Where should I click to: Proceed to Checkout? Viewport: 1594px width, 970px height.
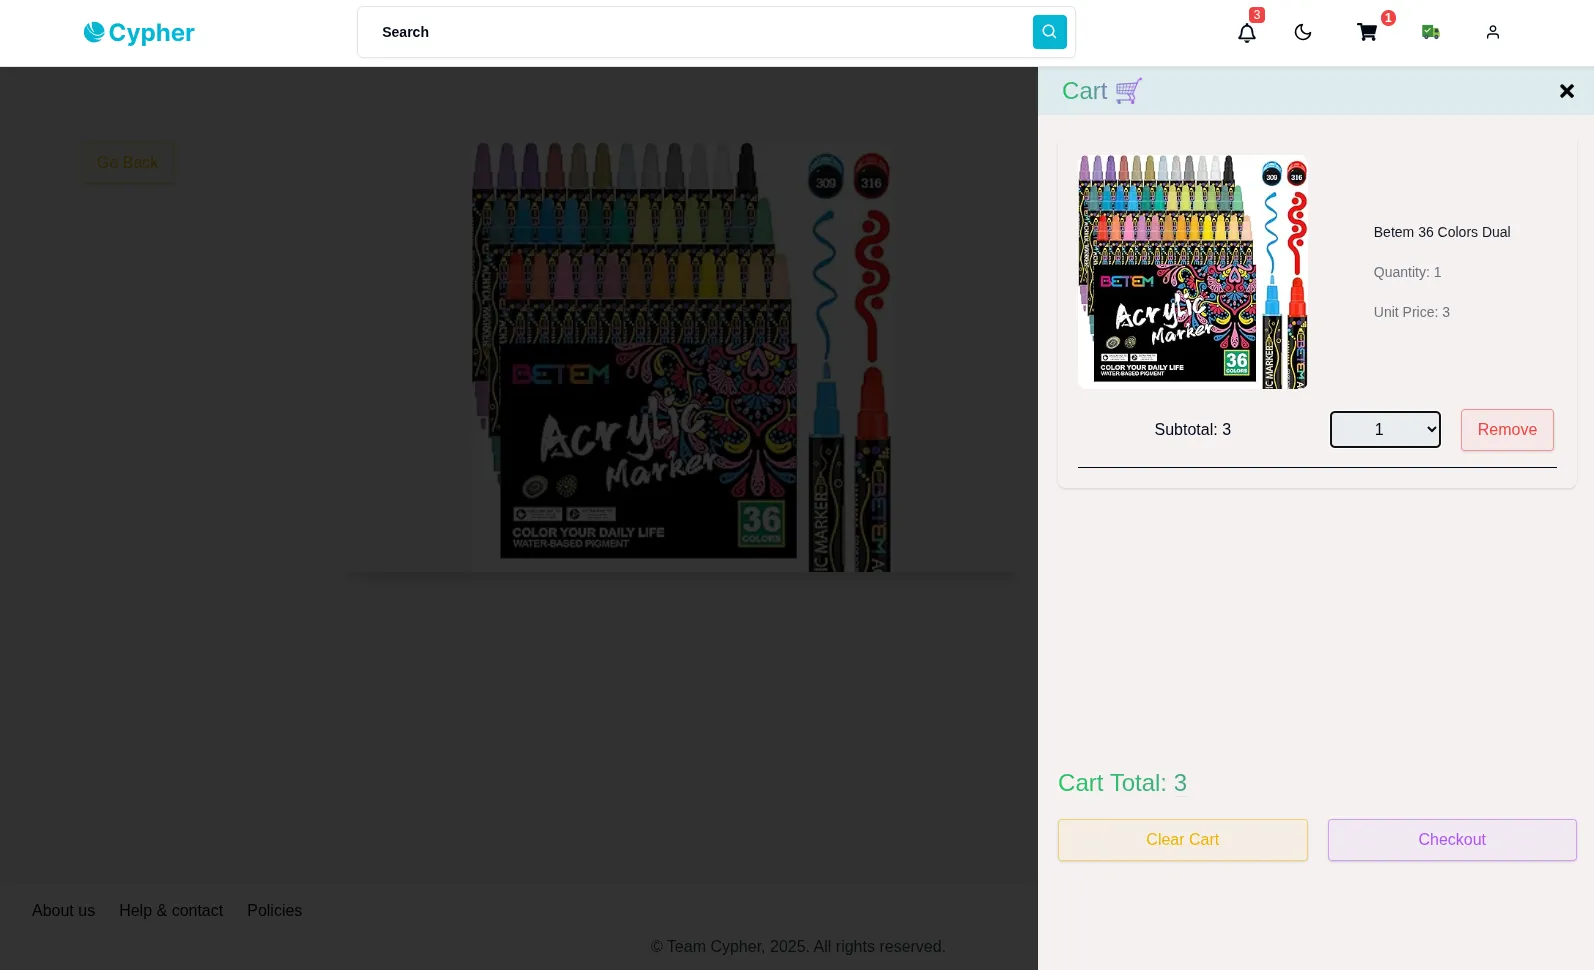pos(1451,840)
